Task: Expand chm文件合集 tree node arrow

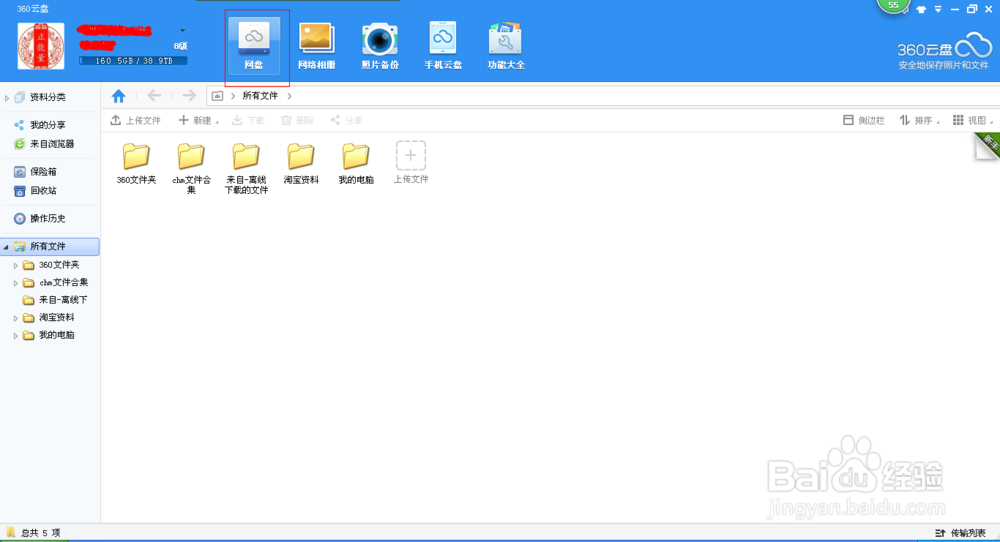Action: pyautogui.click(x=16, y=283)
